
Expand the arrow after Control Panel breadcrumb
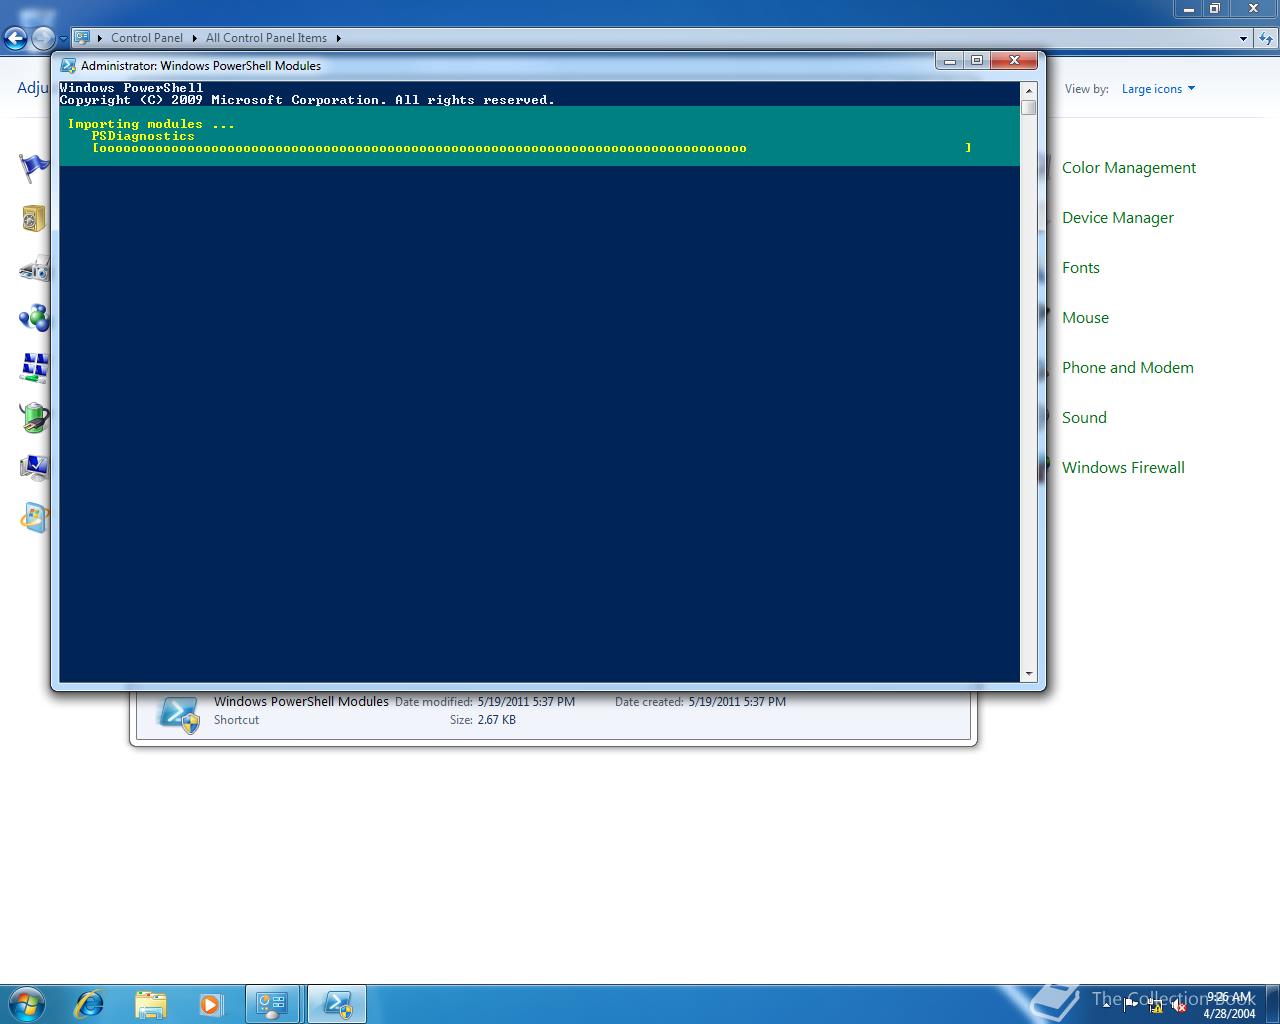[x=195, y=38]
